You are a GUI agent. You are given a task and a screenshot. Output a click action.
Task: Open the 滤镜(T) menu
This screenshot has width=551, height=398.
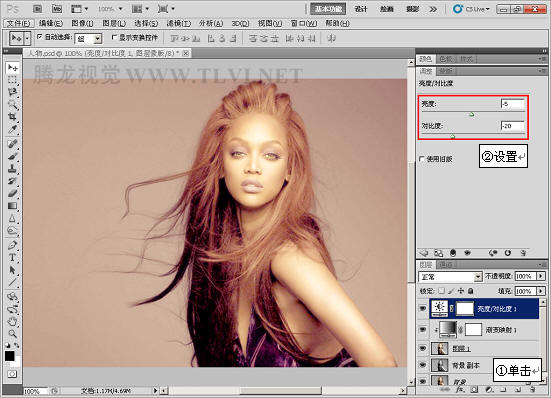[178, 24]
